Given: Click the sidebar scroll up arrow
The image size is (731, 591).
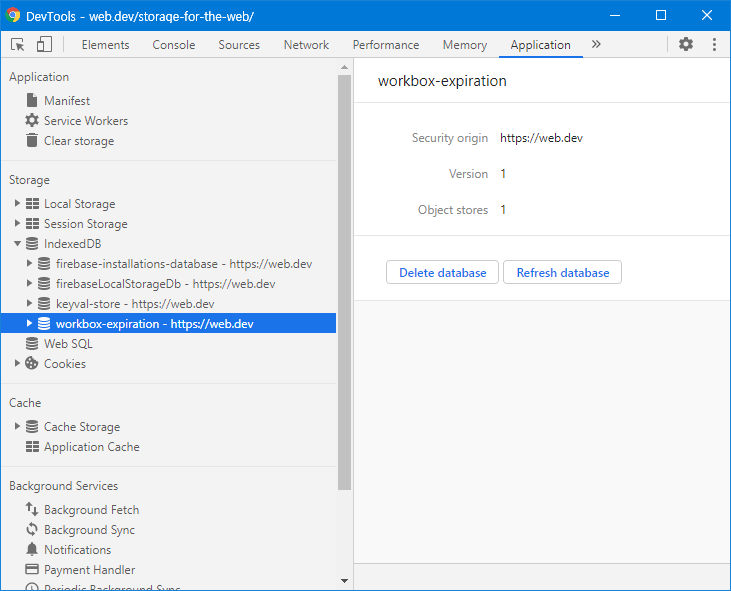Looking at the screenshot, I should [345, 68].
